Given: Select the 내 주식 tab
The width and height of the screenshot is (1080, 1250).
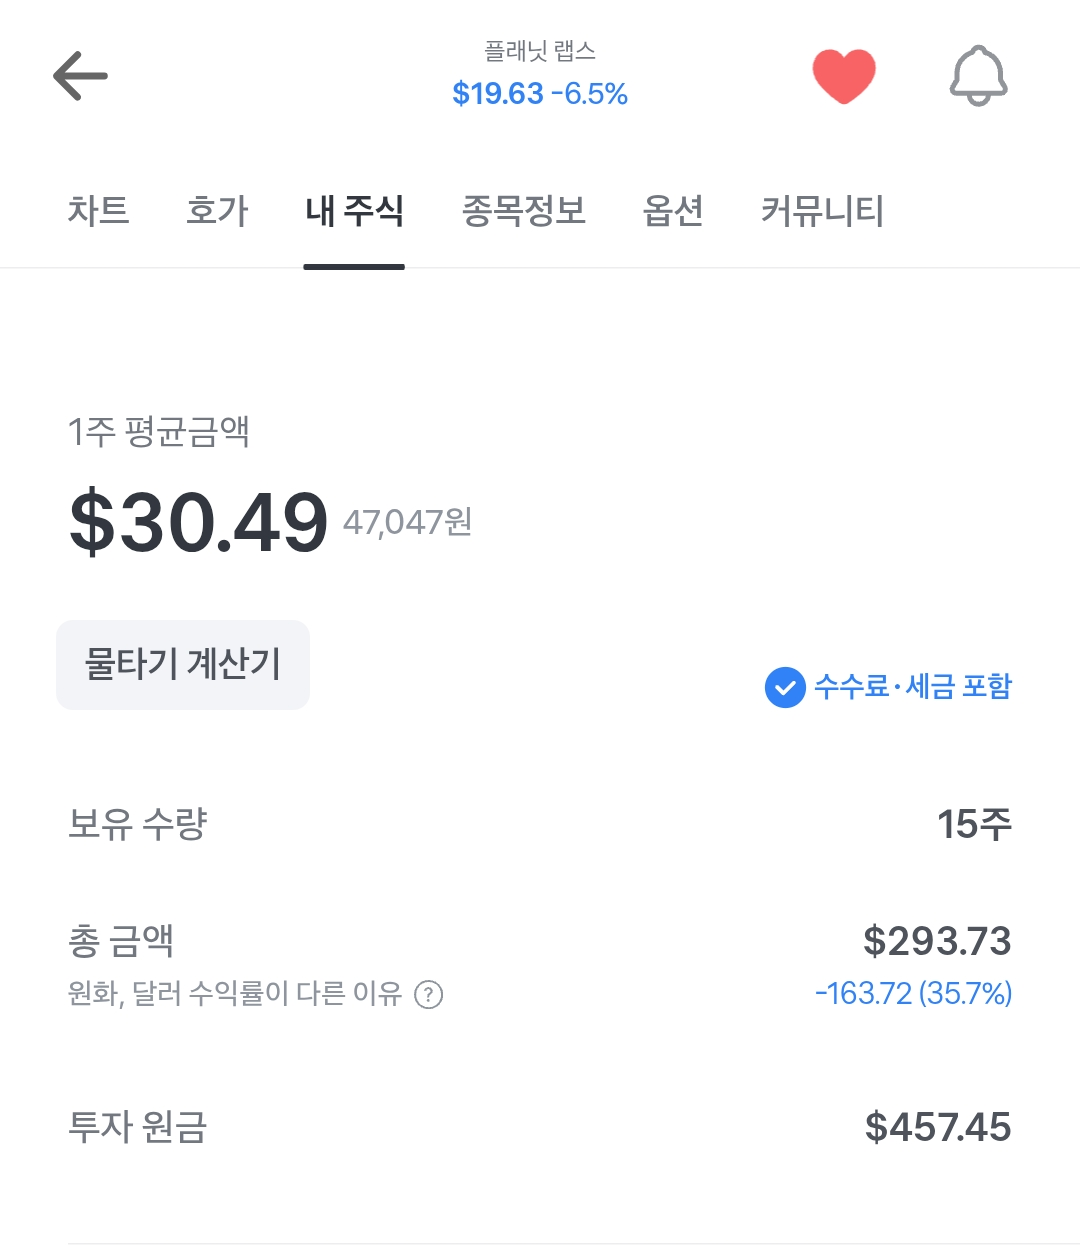Looking at the screenshot, I should click(x=354, y=211).
